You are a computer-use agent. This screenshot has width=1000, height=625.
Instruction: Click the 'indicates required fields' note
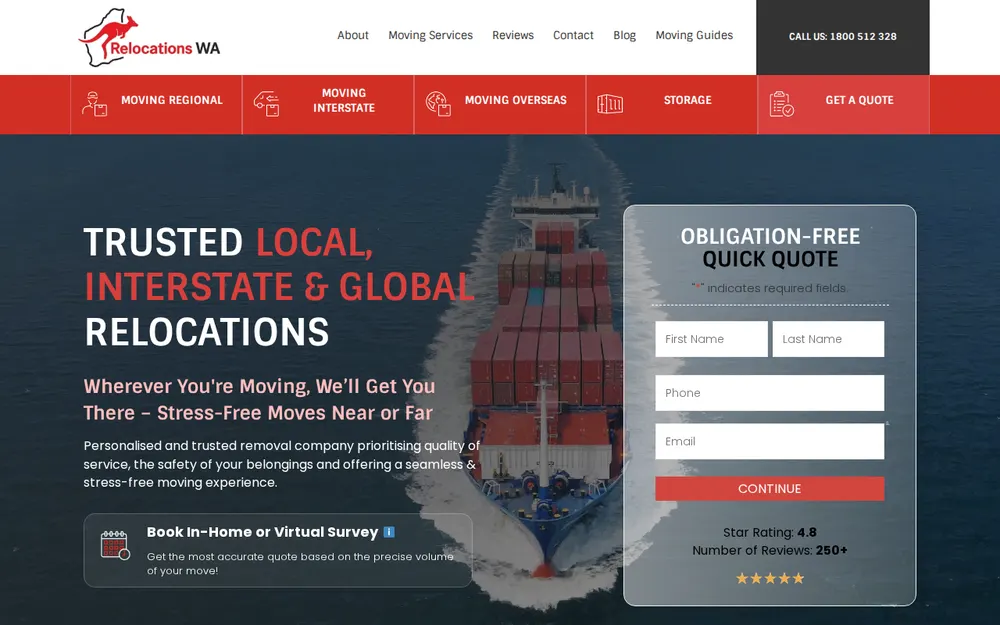(769, 288)
